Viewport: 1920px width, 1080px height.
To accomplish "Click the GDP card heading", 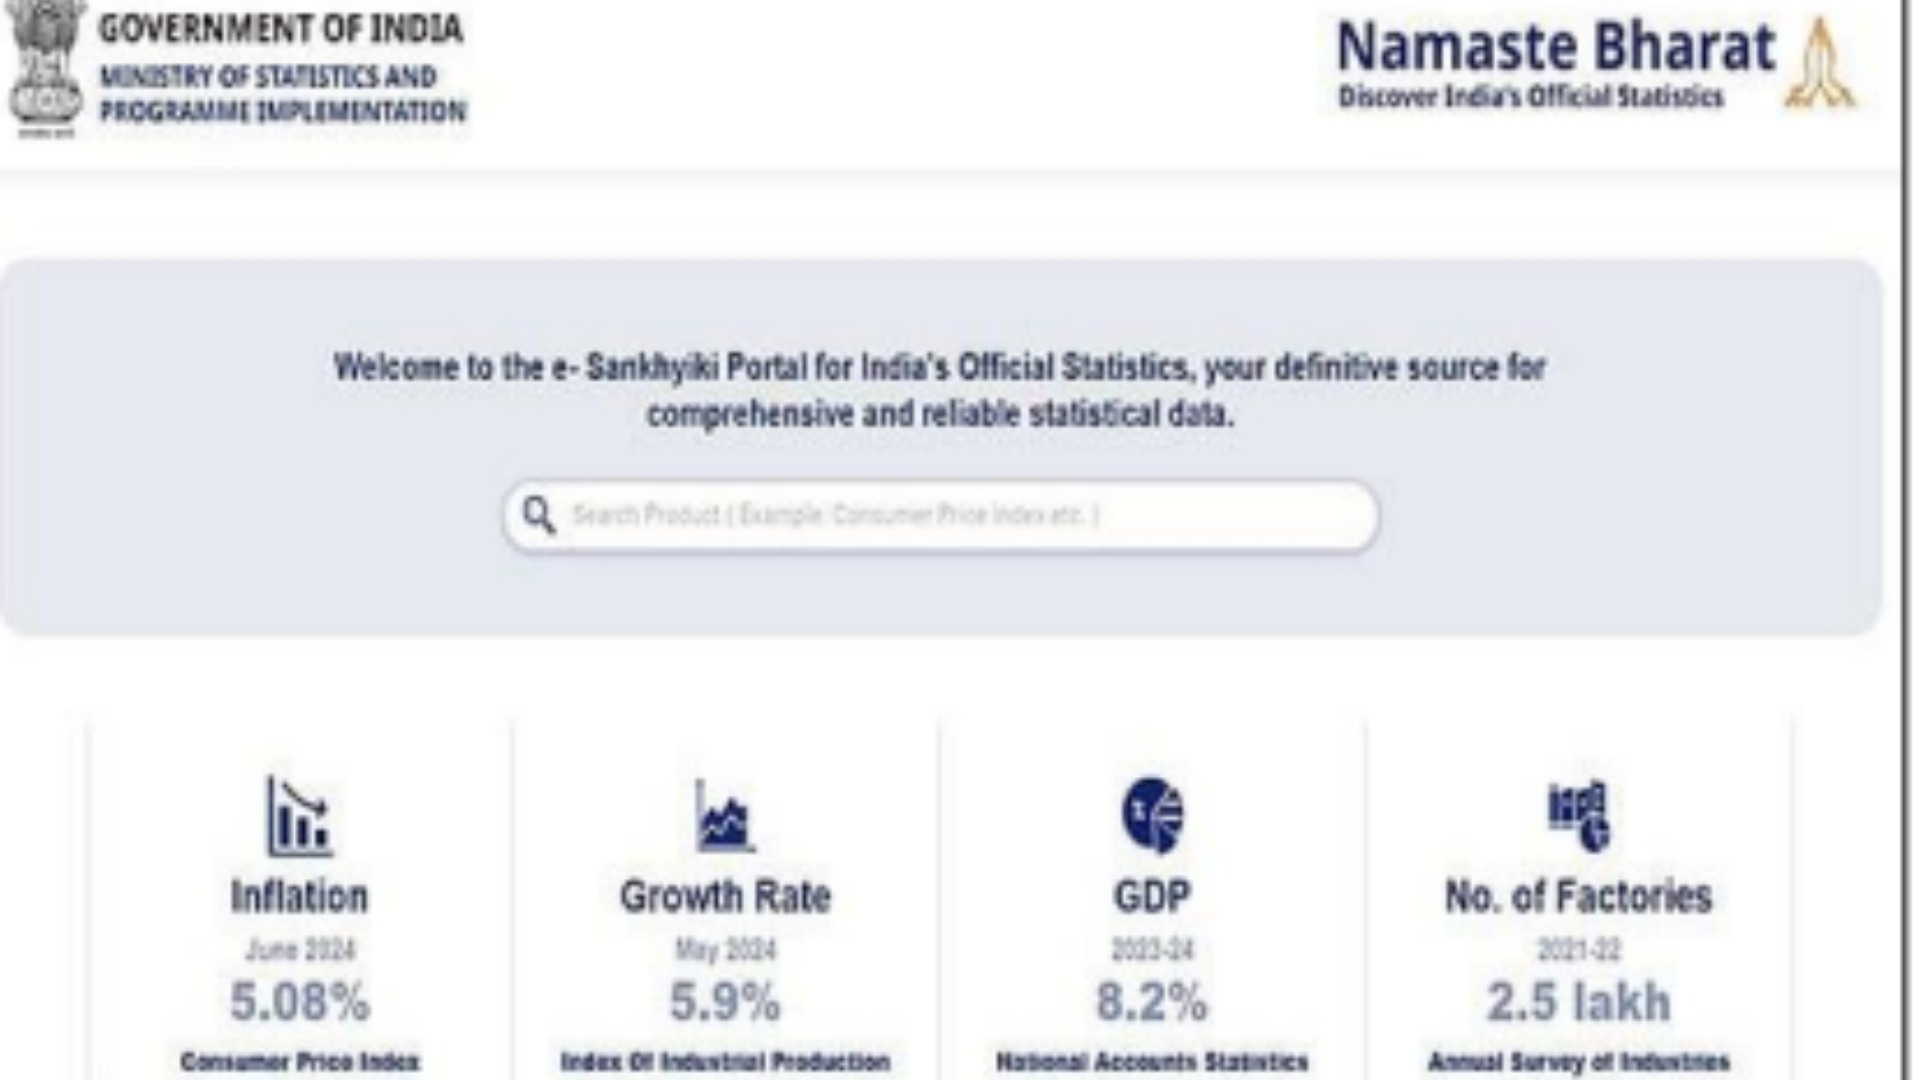I will coord(1152,896).
